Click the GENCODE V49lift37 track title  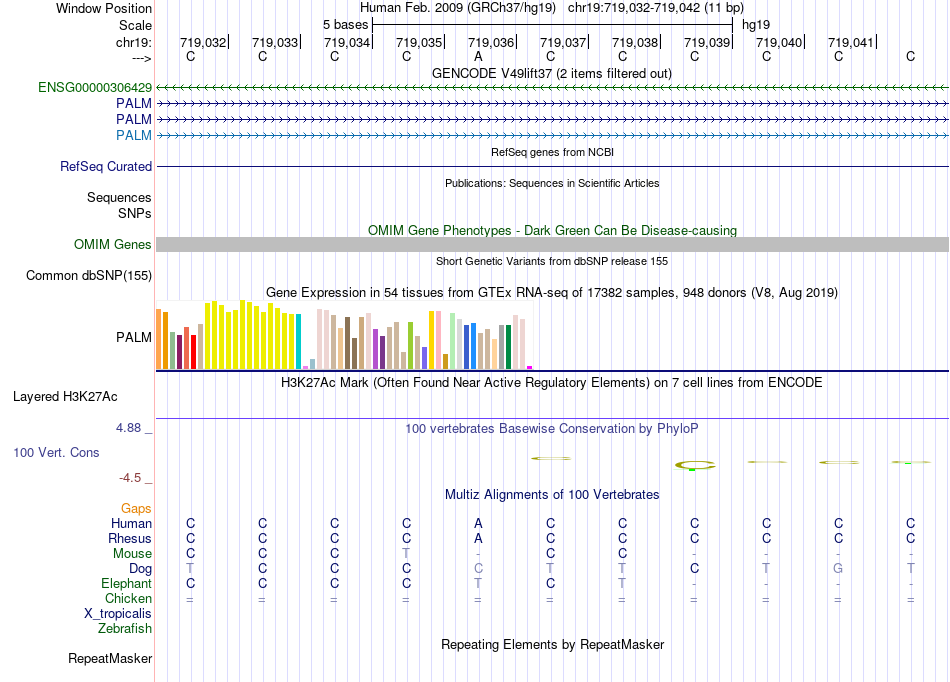point(552,73)
